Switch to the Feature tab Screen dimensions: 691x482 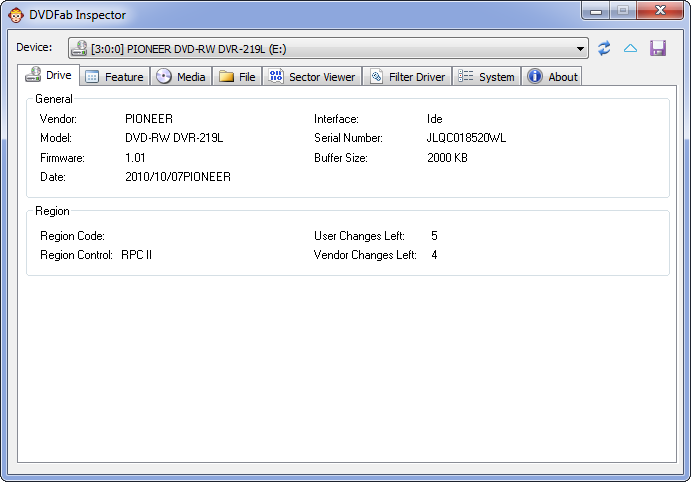pos(115,77)
